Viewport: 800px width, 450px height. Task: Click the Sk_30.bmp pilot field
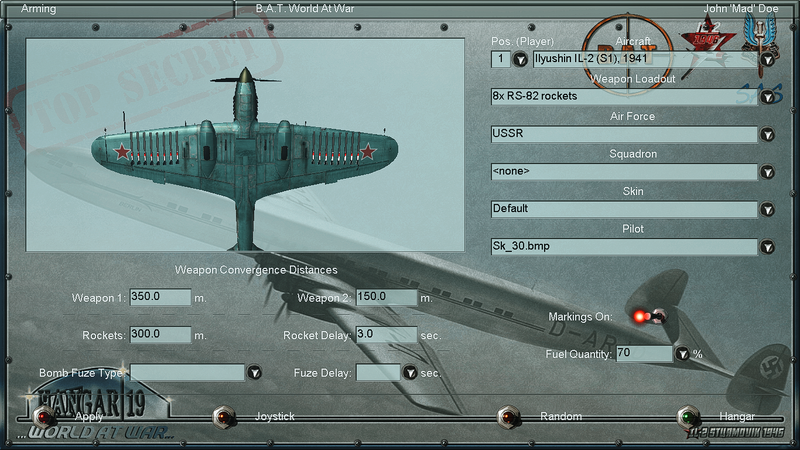point(624,246)
